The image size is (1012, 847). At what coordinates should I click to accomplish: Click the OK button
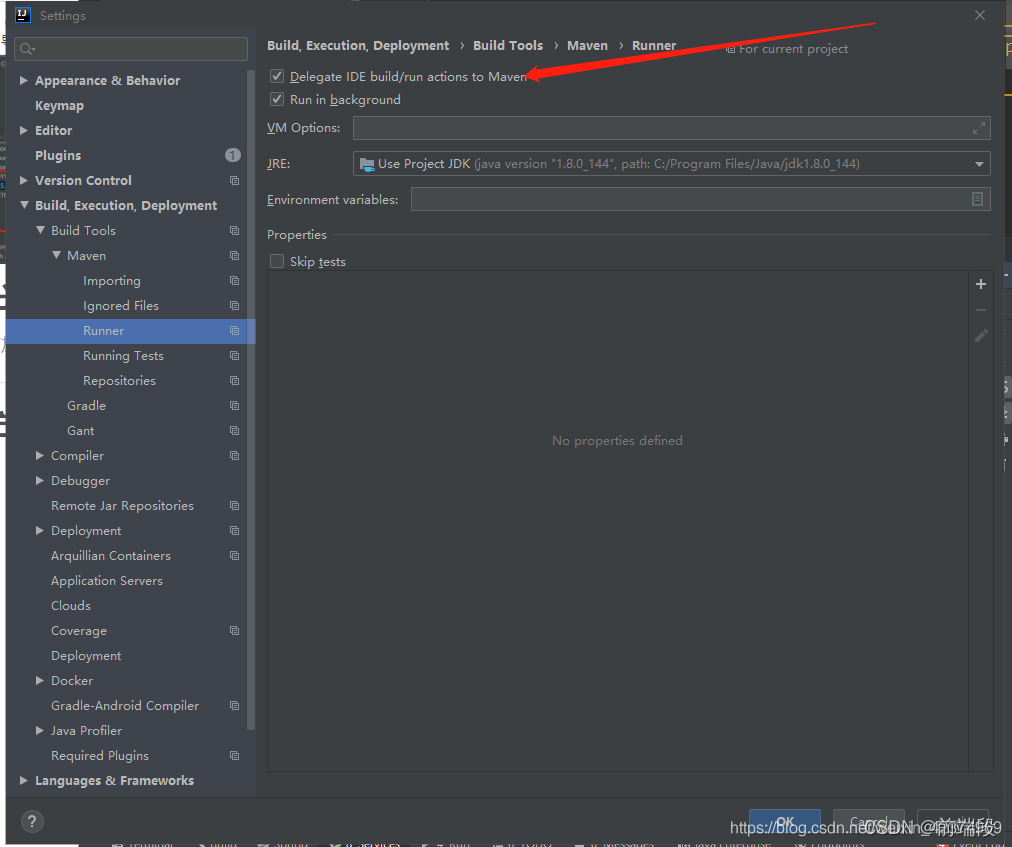pyautogui.click(x=785, y=822)
